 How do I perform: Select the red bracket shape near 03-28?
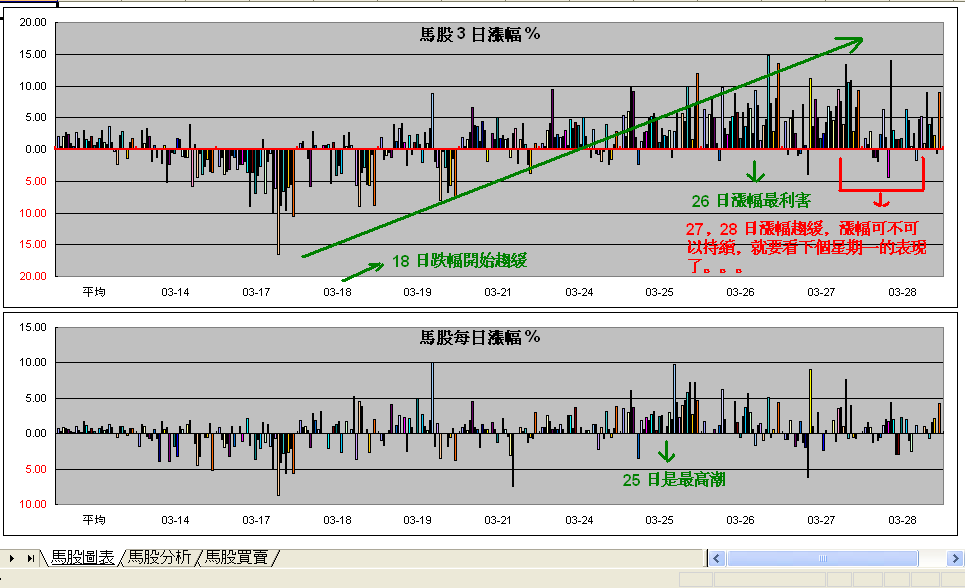[881, 188]
